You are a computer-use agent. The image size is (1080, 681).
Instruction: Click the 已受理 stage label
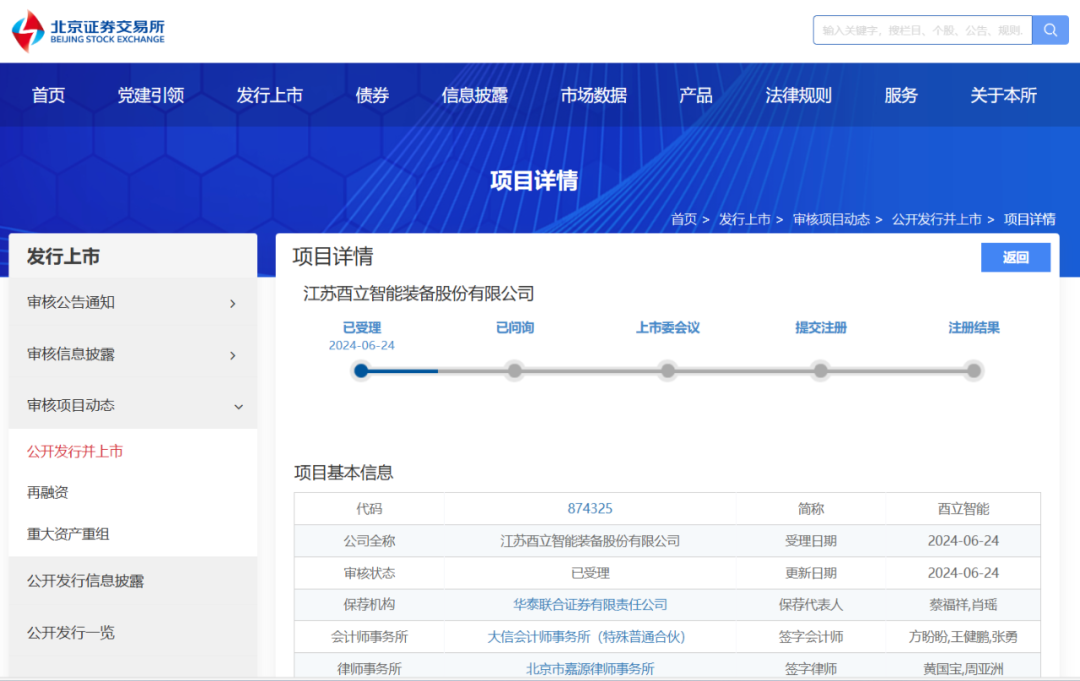[362, 328]
